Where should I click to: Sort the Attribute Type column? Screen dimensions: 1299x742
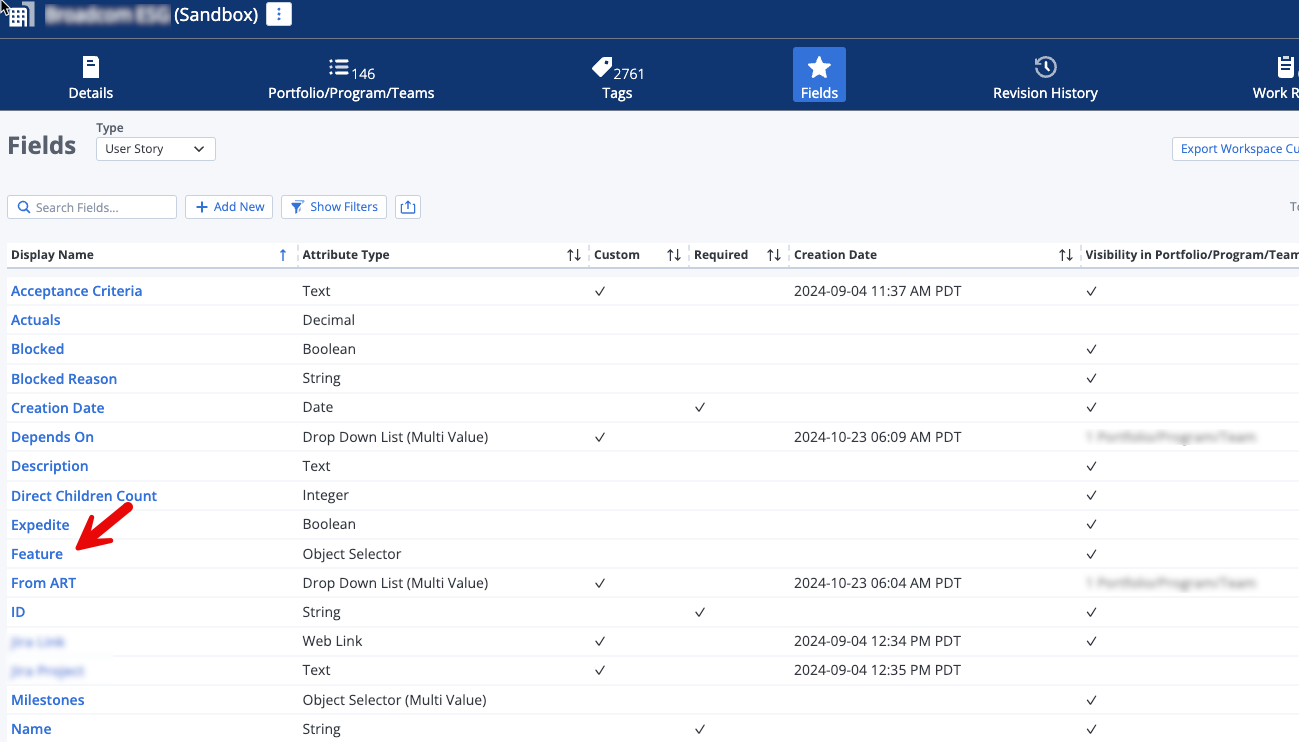(x=573, y=255)
